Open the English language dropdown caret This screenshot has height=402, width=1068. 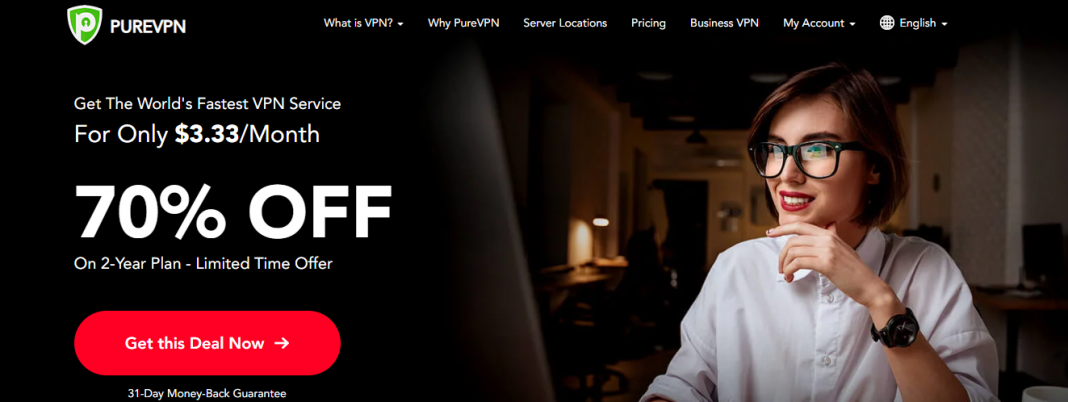point(944,24)
